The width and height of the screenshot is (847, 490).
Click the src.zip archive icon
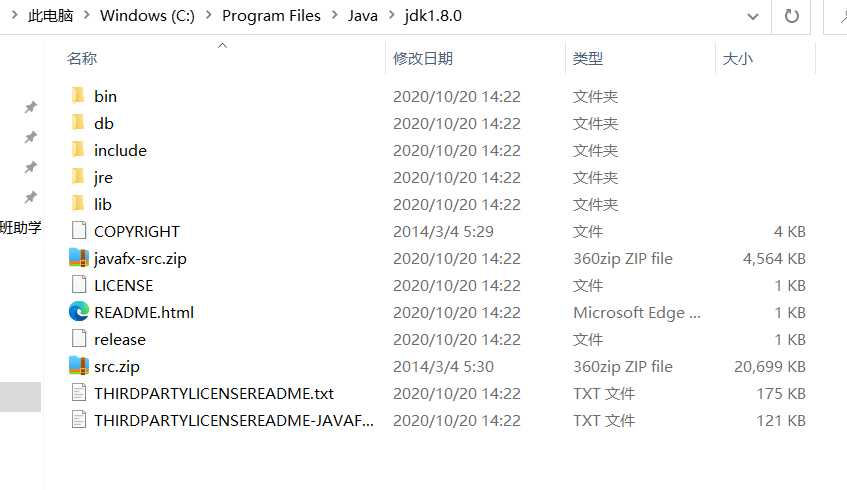[79, 366]
